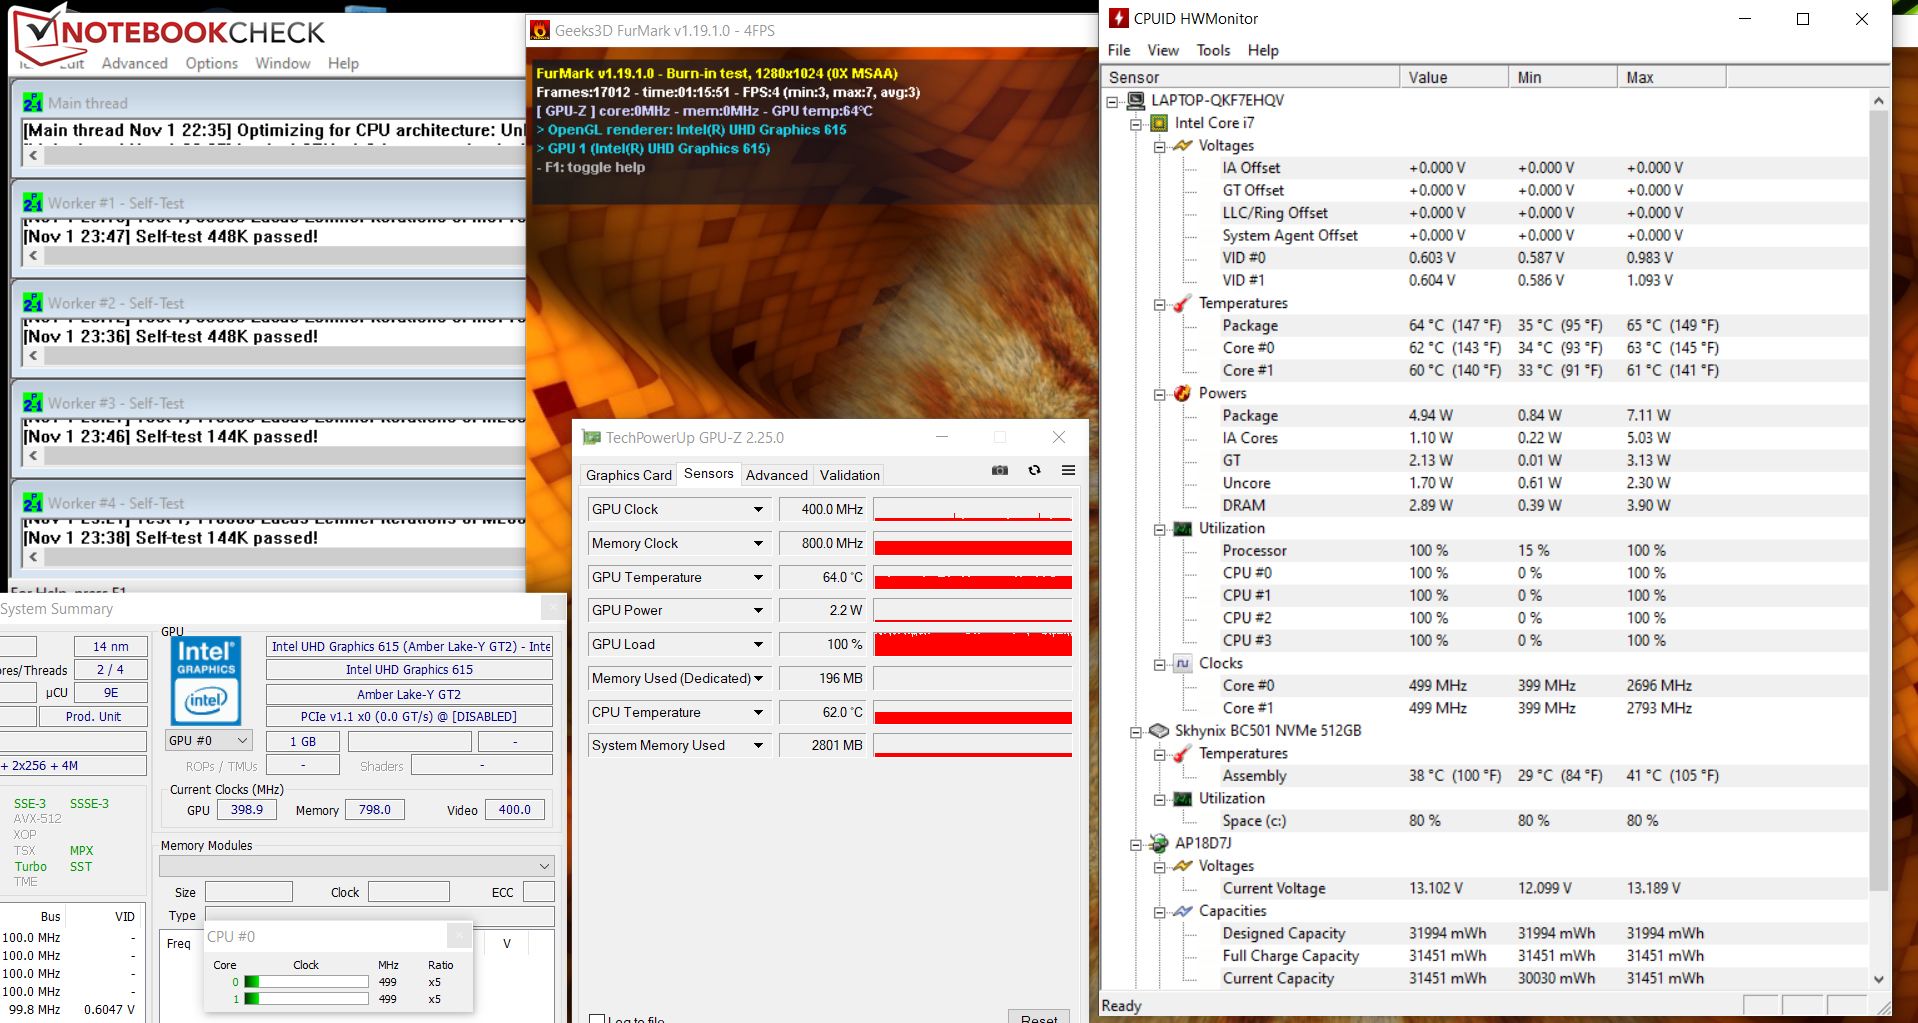Switch to the Graphics Card tab in GPU-Z
Viewport: 1918px width, 1023px height.
click(628, 475)
